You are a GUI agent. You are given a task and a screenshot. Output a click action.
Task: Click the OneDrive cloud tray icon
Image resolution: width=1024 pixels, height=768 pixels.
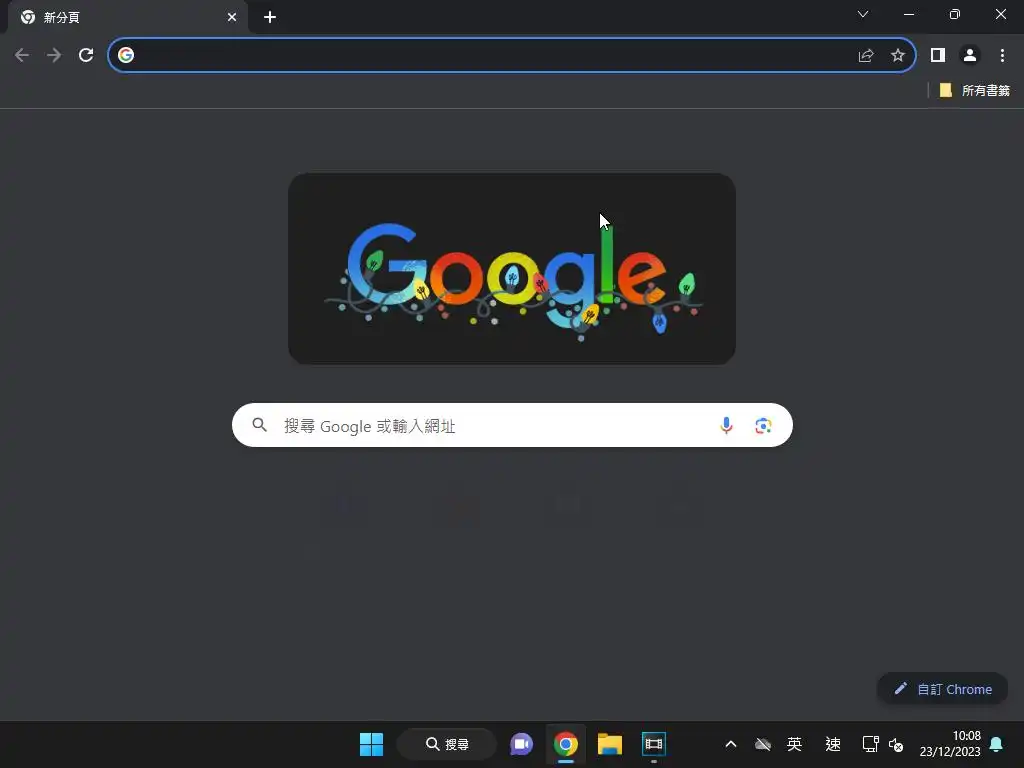click(763, 744)
